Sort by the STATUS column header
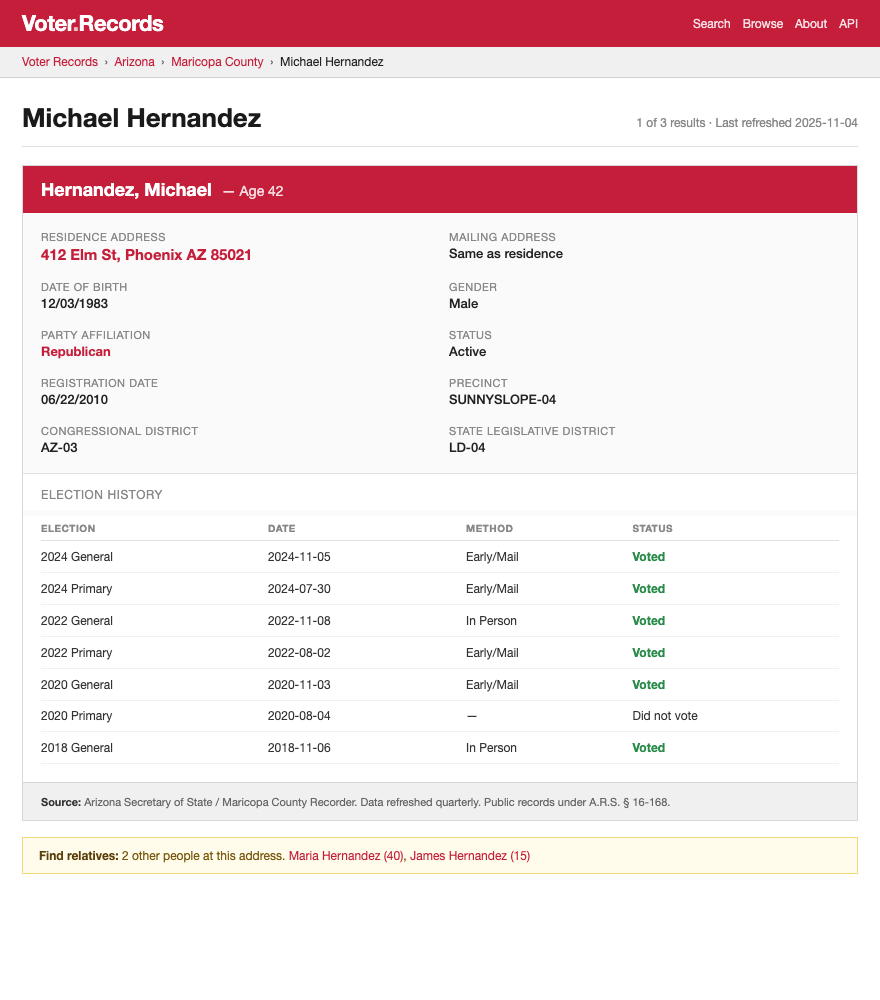The image size is (880, 1000). click(652, 528)
